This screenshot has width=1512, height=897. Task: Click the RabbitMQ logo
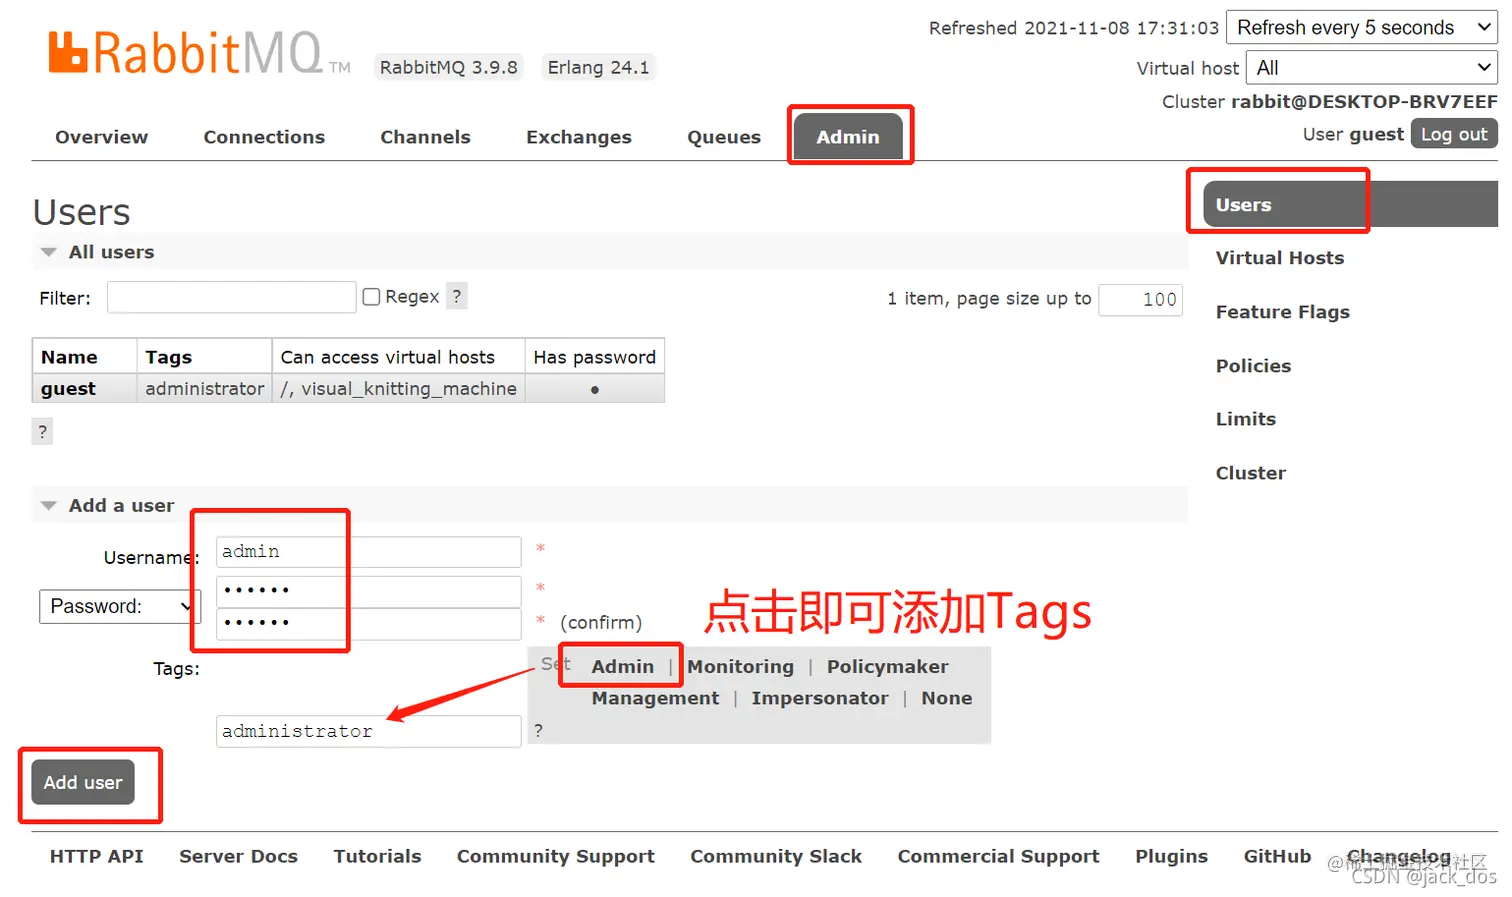(199, 54)
